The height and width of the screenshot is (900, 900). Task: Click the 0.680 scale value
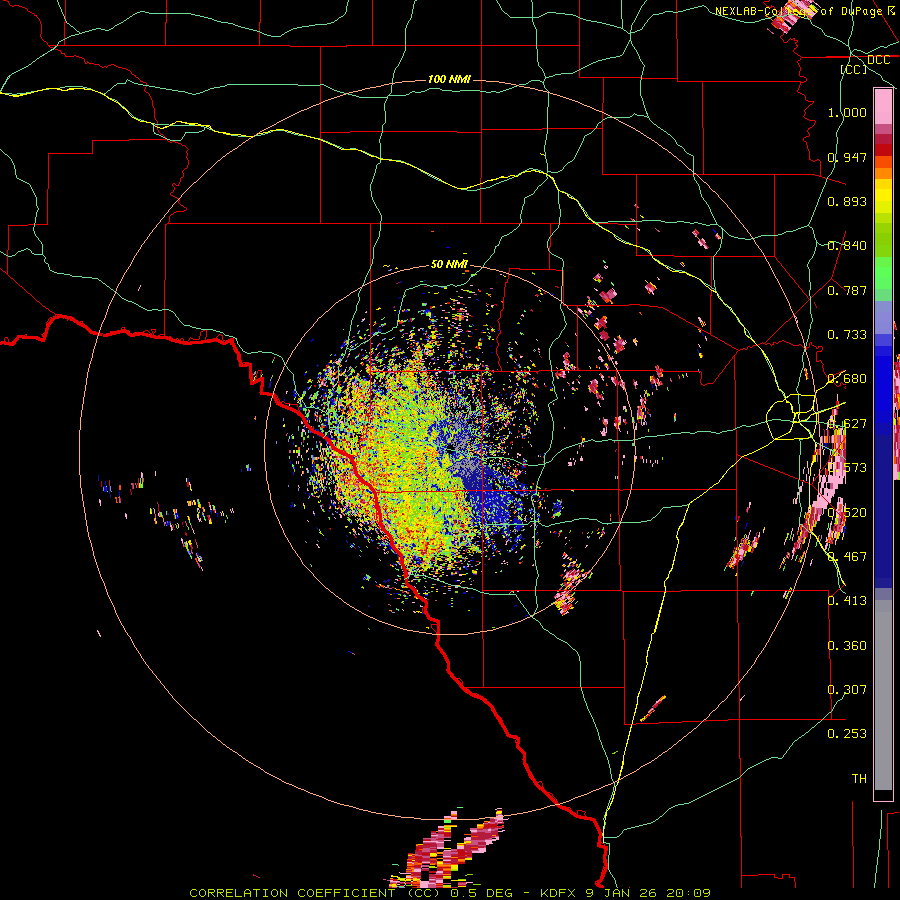tap(847, 379)
